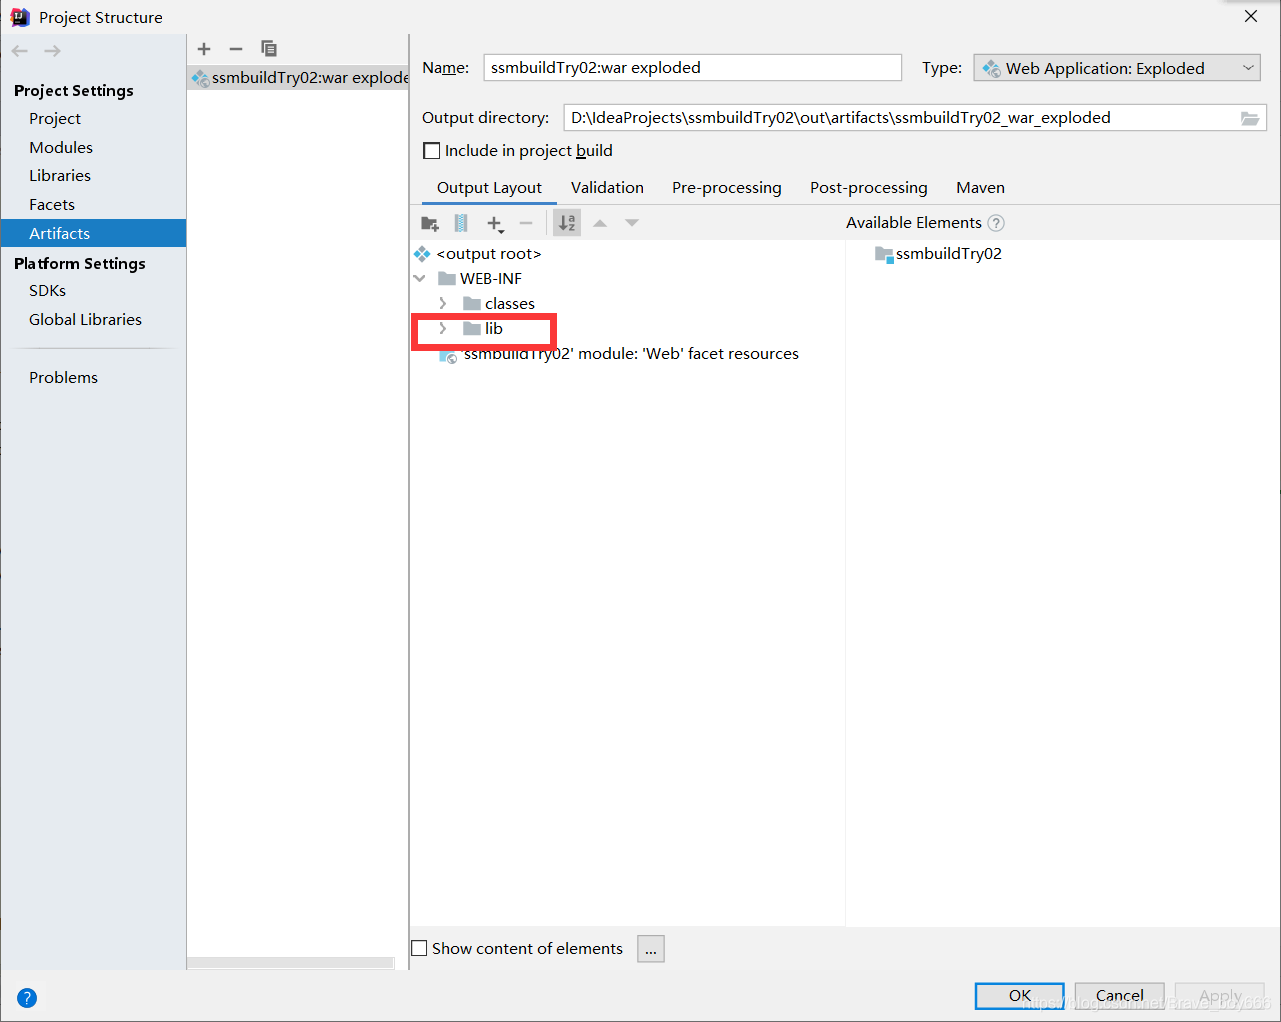The width and height of the screenshot is (1281, 1022).
Task: Select the ssmbuildTry02:war exploded artifact in list
Action: 298,78
